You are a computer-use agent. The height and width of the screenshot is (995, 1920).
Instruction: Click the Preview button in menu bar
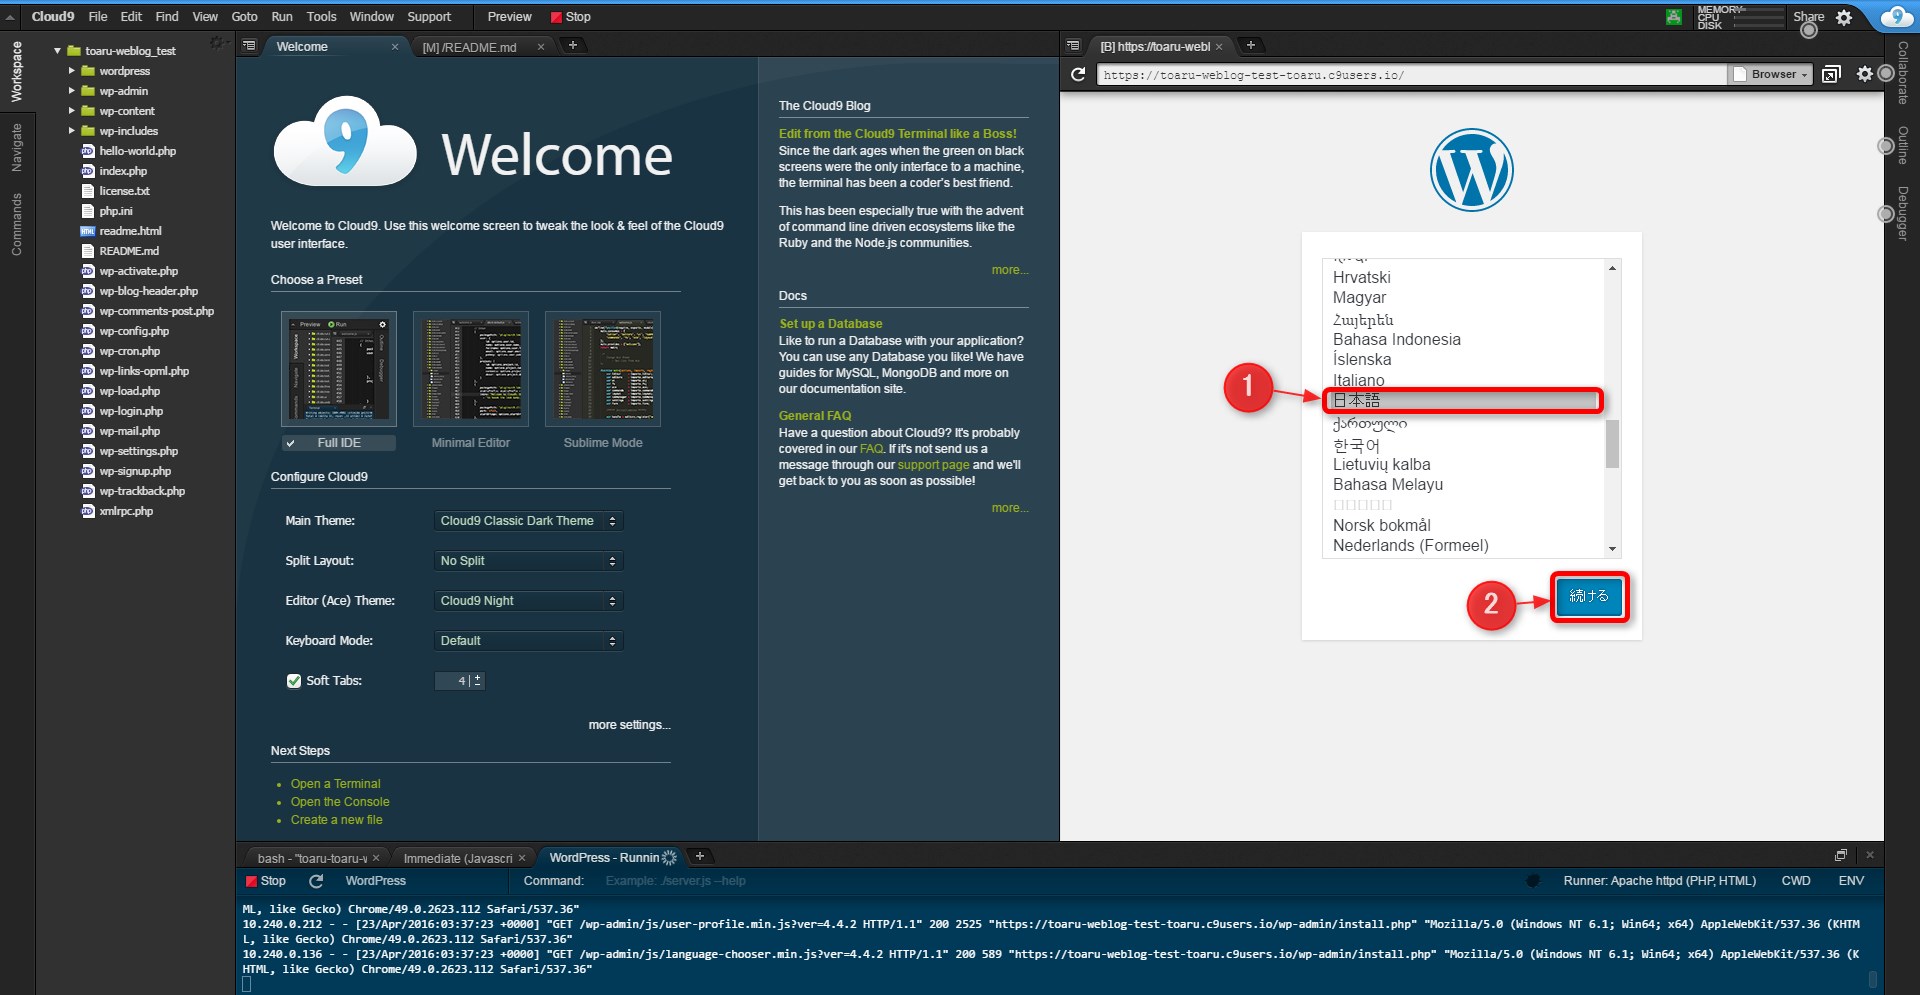pos(509,17)
